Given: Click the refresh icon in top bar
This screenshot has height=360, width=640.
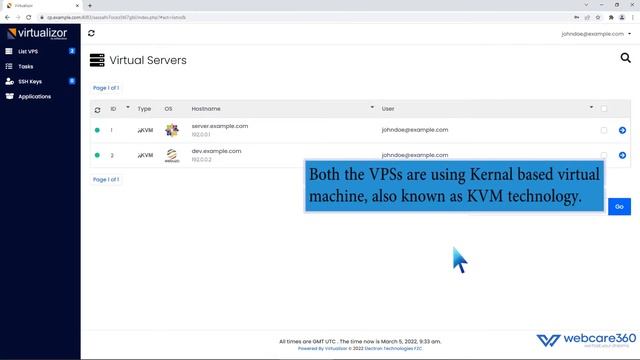Looking at the screenshot, I should pos(91,33).
